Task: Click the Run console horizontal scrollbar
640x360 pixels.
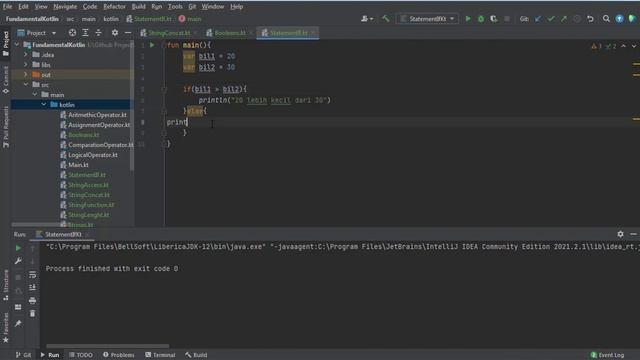Action: tap(107, 346)
